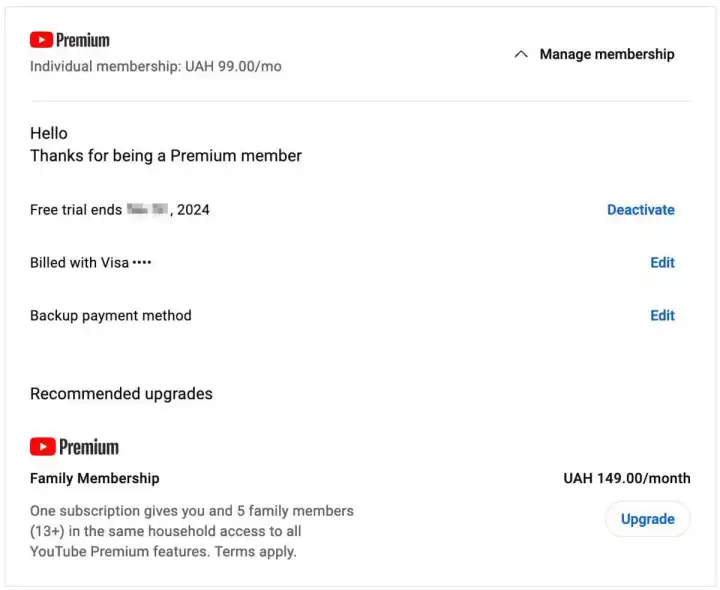Click the Hello greeting text

49,133
